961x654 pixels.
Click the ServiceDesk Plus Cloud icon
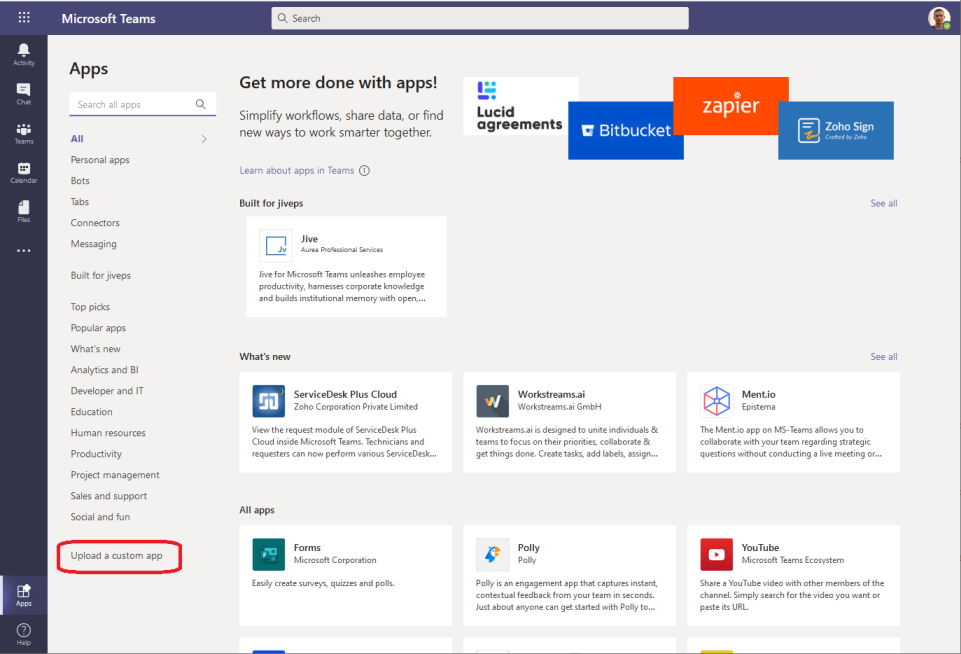[x=268, y=401]
